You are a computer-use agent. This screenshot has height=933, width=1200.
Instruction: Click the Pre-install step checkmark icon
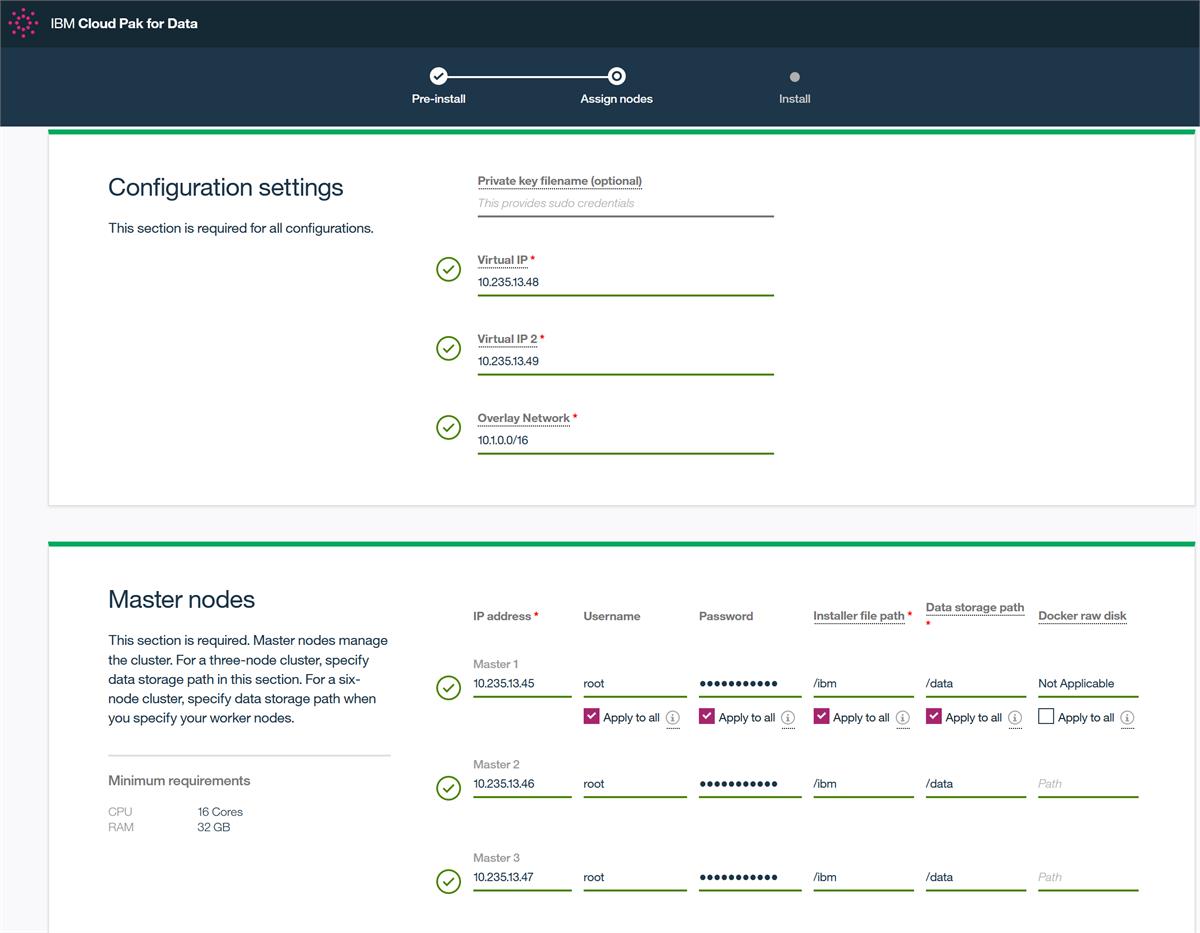[x=438, y=76]
